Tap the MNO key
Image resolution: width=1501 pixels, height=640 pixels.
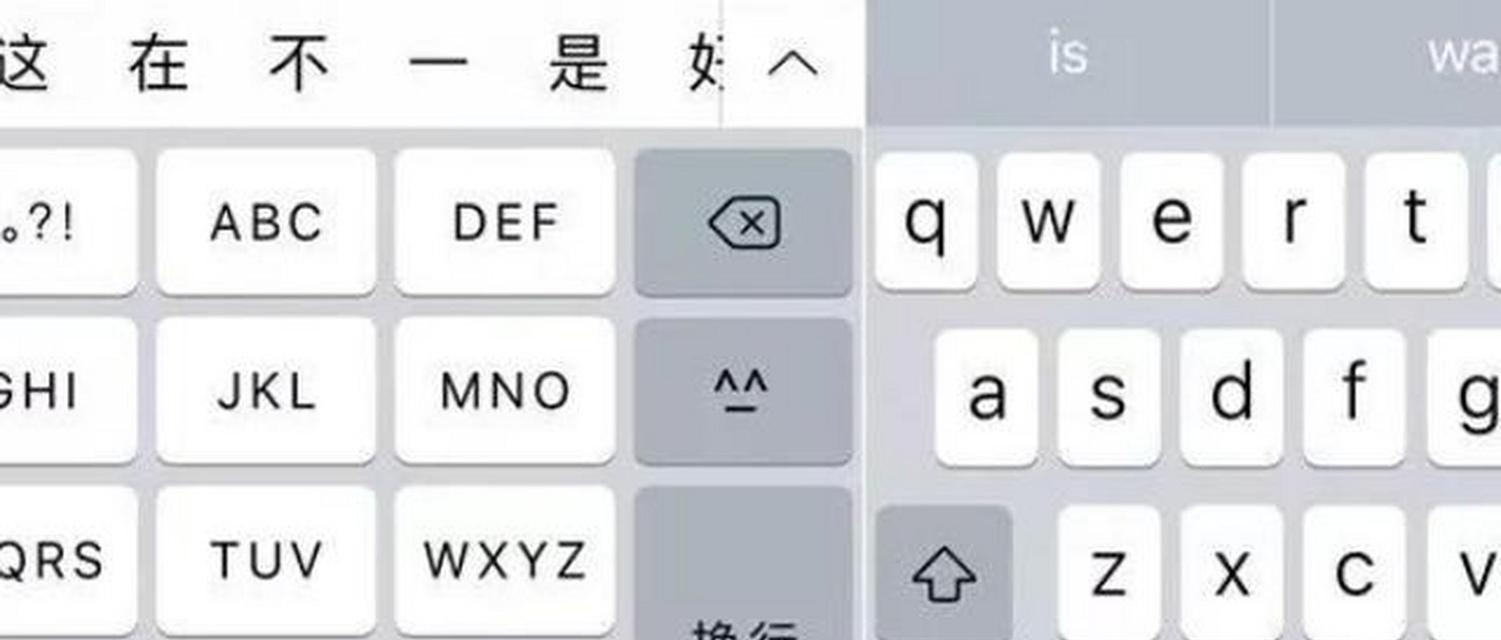(505, 391)
